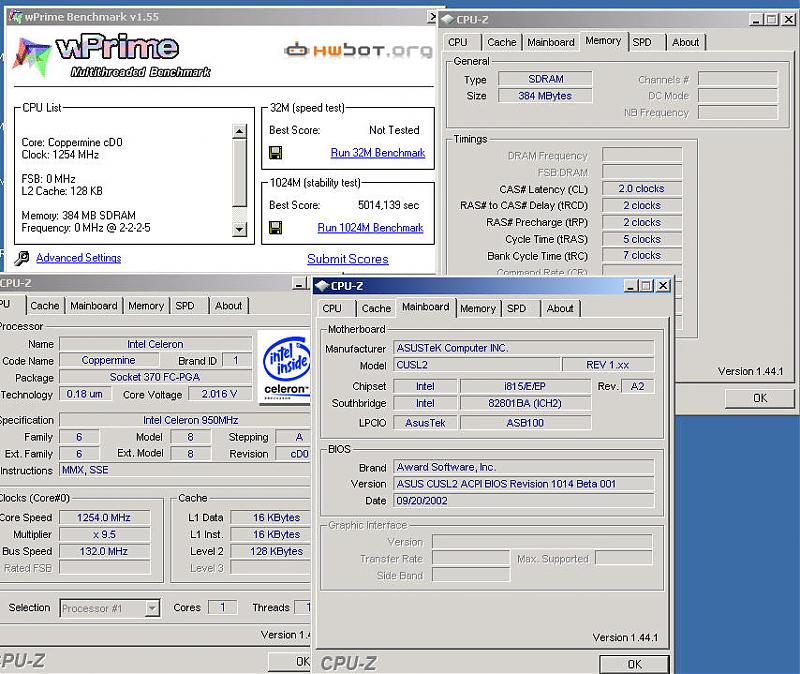Click the Code Name value "Coppermine"
Viewport: 800px width, 674px height.
coord(109,360)
